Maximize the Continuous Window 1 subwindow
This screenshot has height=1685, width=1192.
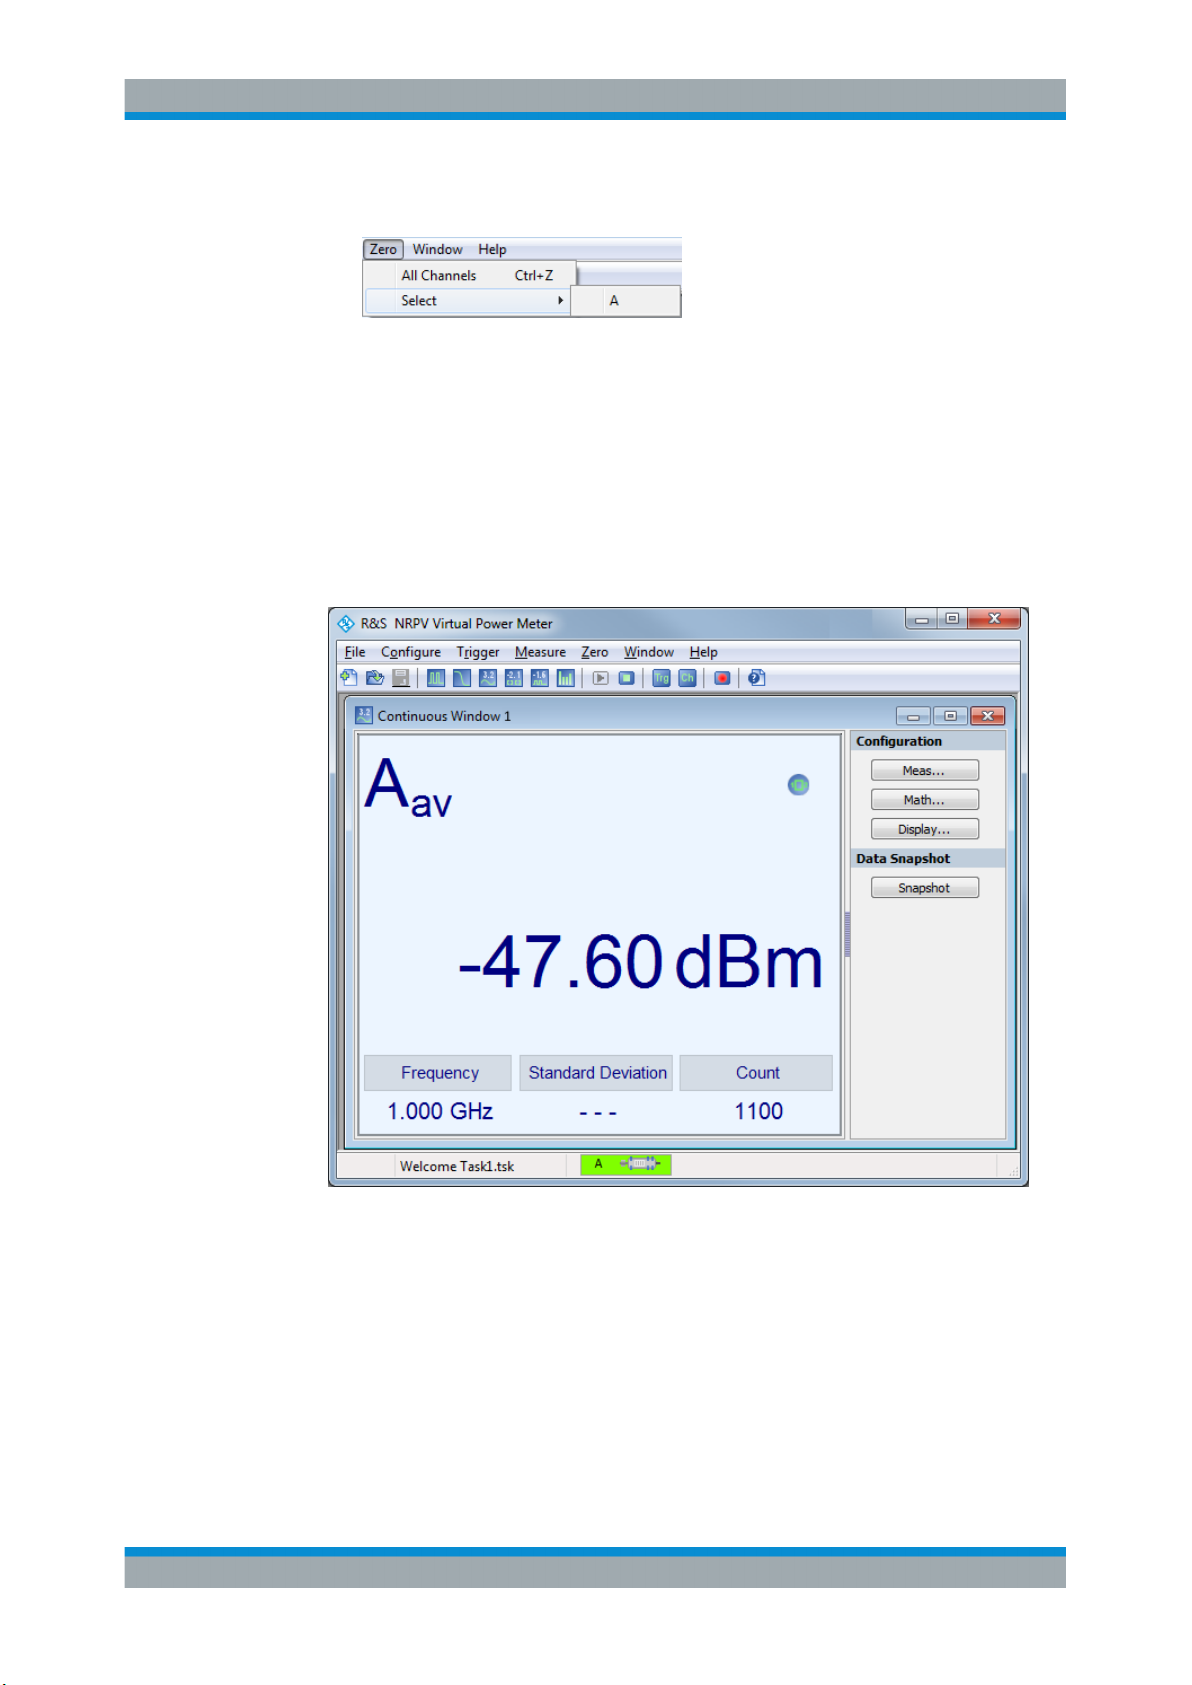pos(950,716)
